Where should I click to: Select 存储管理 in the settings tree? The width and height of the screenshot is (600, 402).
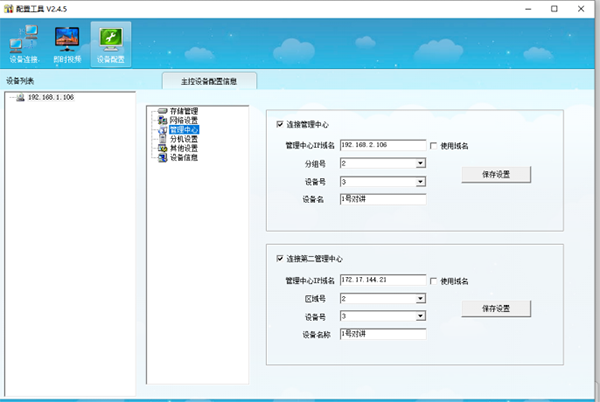(184, 111)
